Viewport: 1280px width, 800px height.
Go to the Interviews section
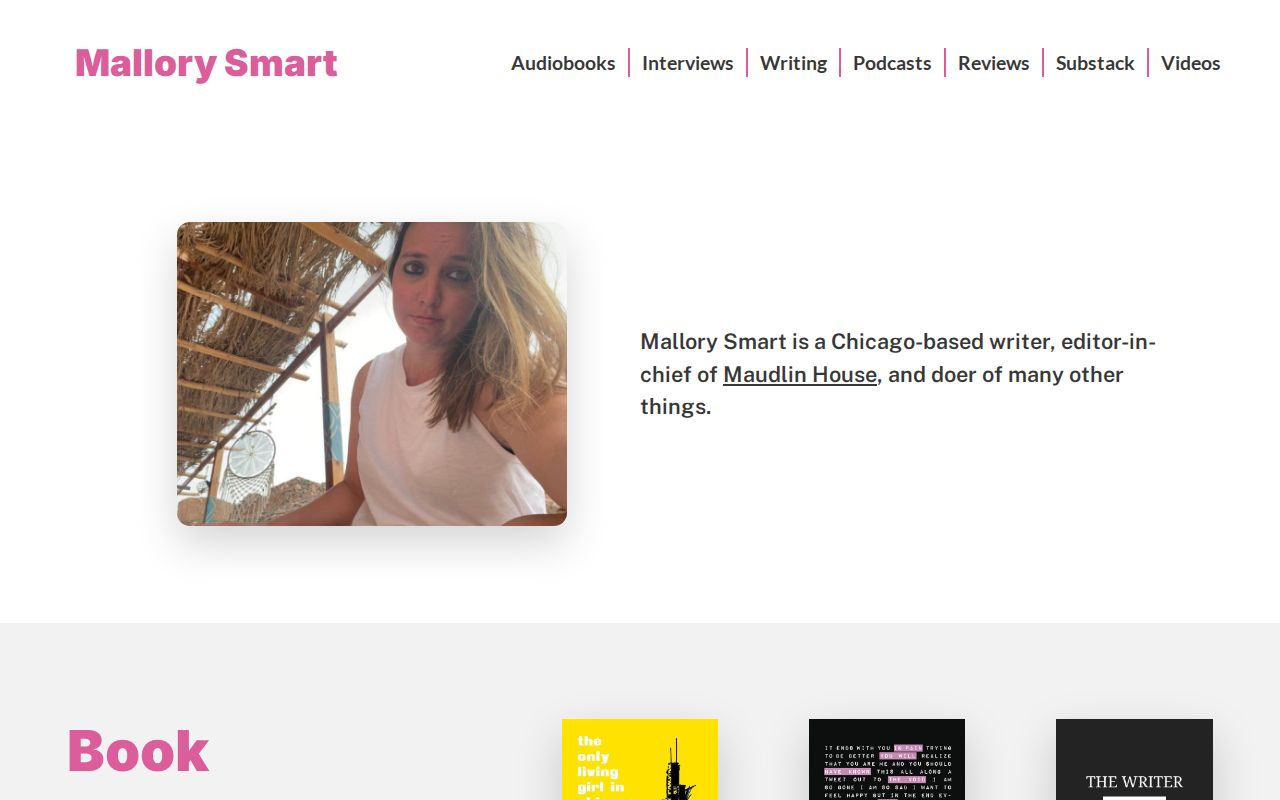click(687, 63)
